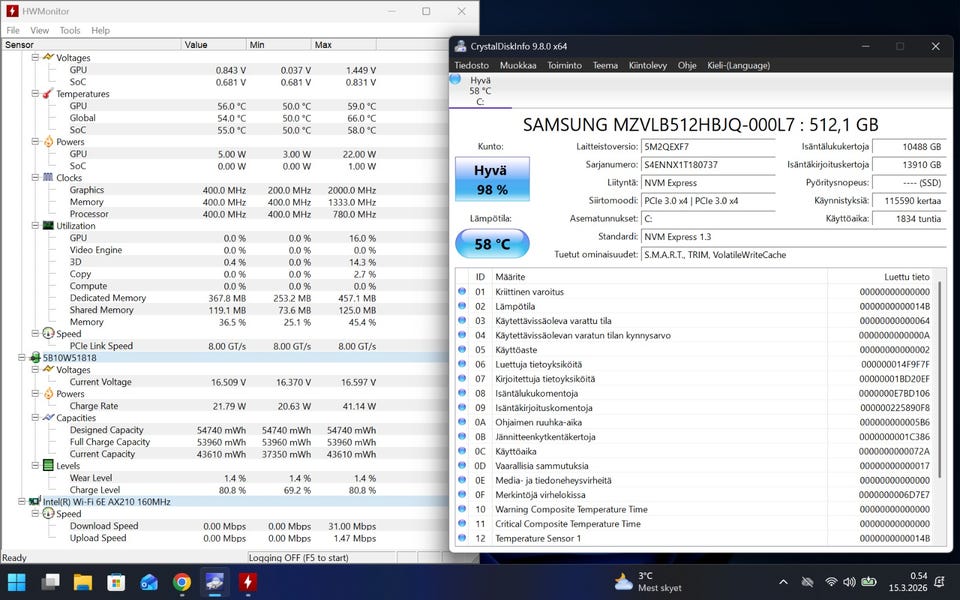Click the network card icon beside Intel Wi-Fi 6E AX210
The image size is (960, 600).
pos(36,501)
